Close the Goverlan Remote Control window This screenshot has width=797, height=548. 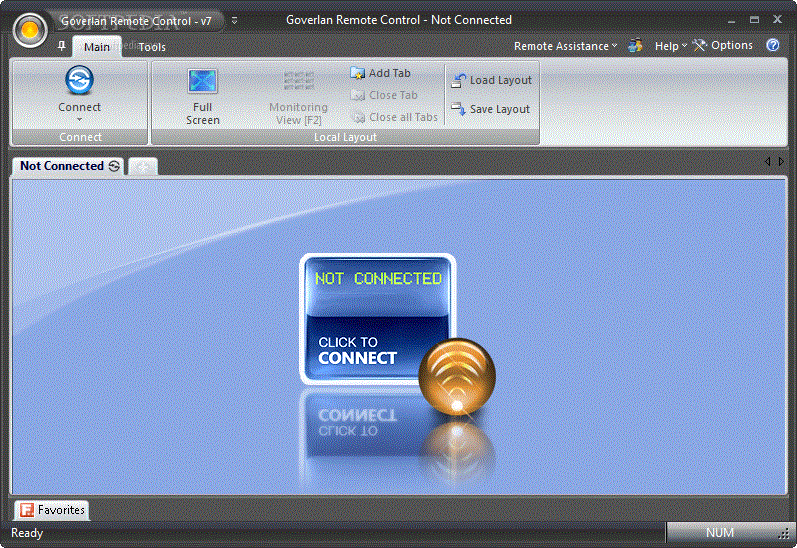[x=777, y=19]
